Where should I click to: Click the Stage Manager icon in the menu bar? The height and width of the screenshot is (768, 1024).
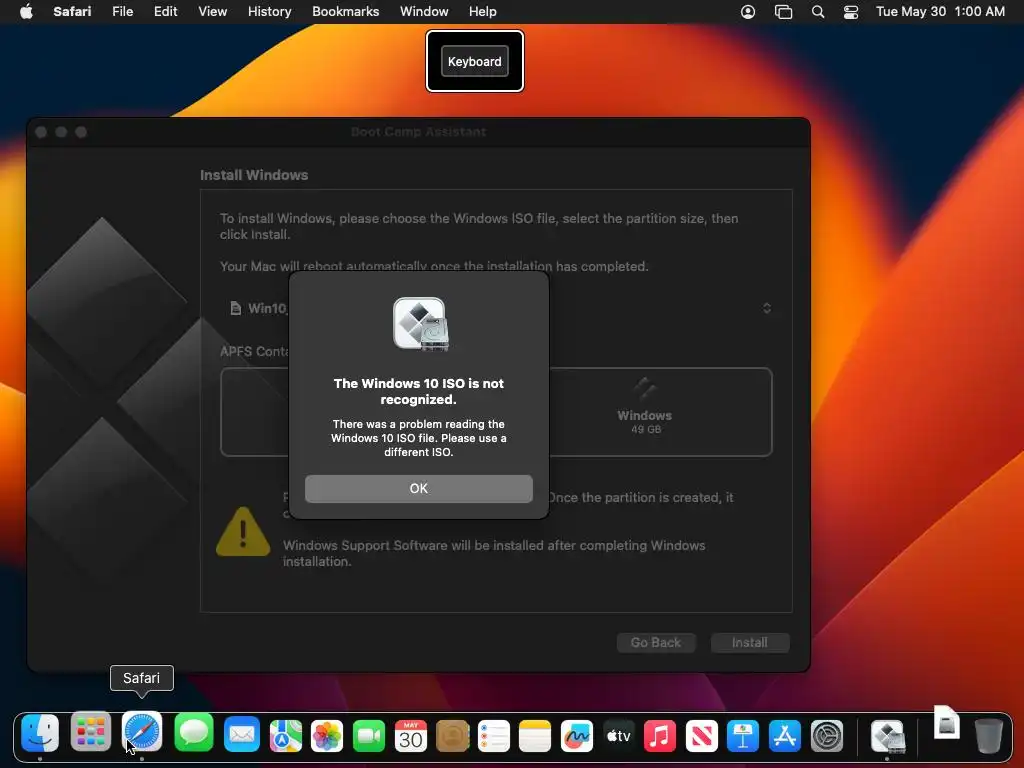point(783,12)
